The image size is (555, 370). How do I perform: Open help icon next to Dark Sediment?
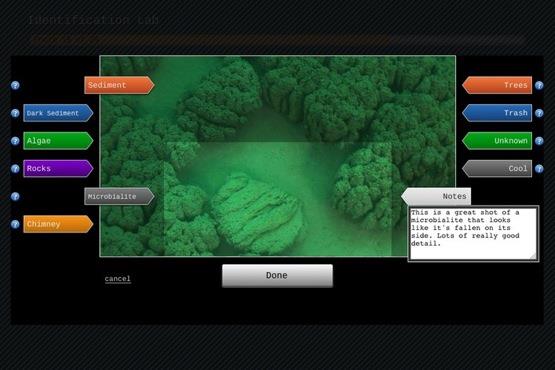point(15,113)
